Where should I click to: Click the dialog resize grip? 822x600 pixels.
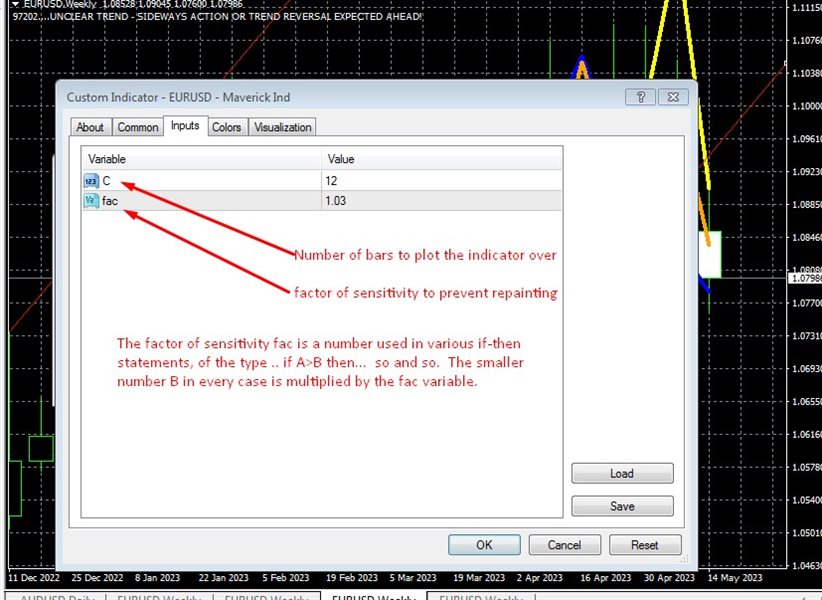(684, 560)
